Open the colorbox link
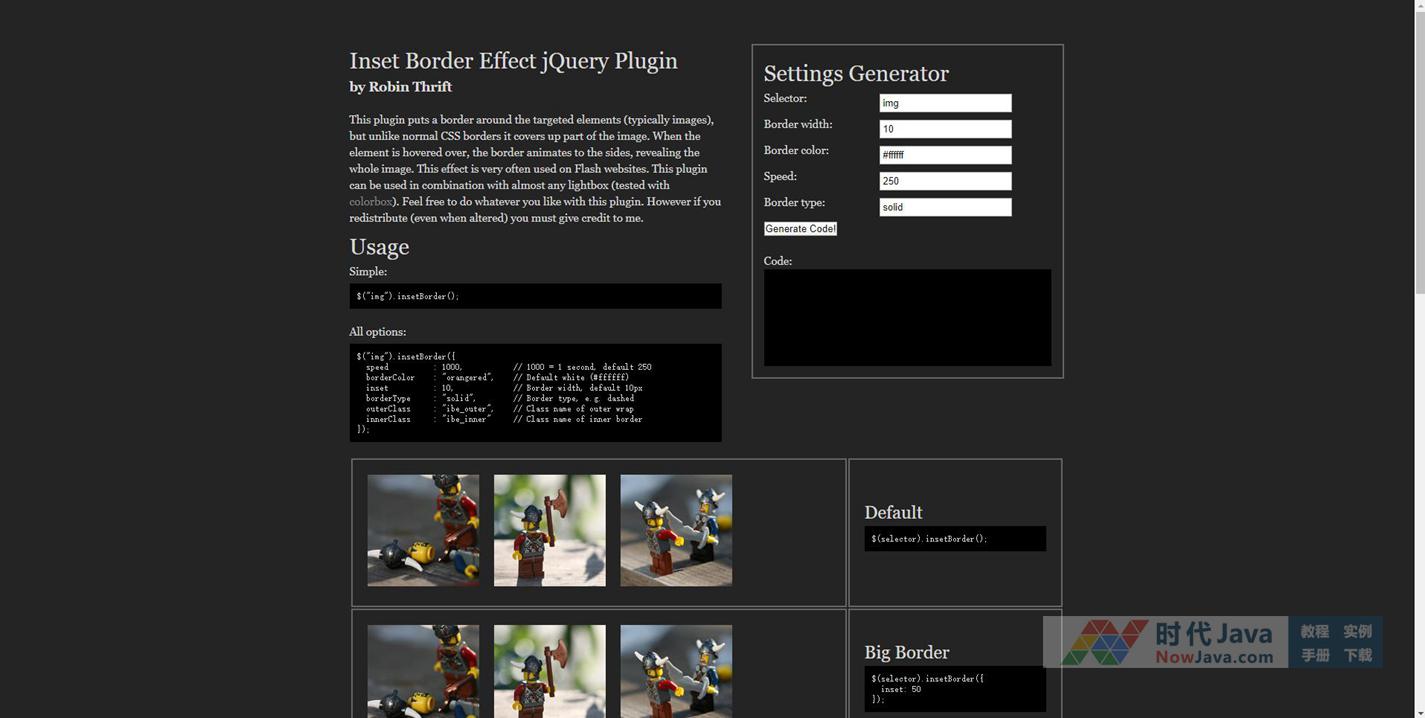Viewport: 1425px width, 718px height. 369,202
